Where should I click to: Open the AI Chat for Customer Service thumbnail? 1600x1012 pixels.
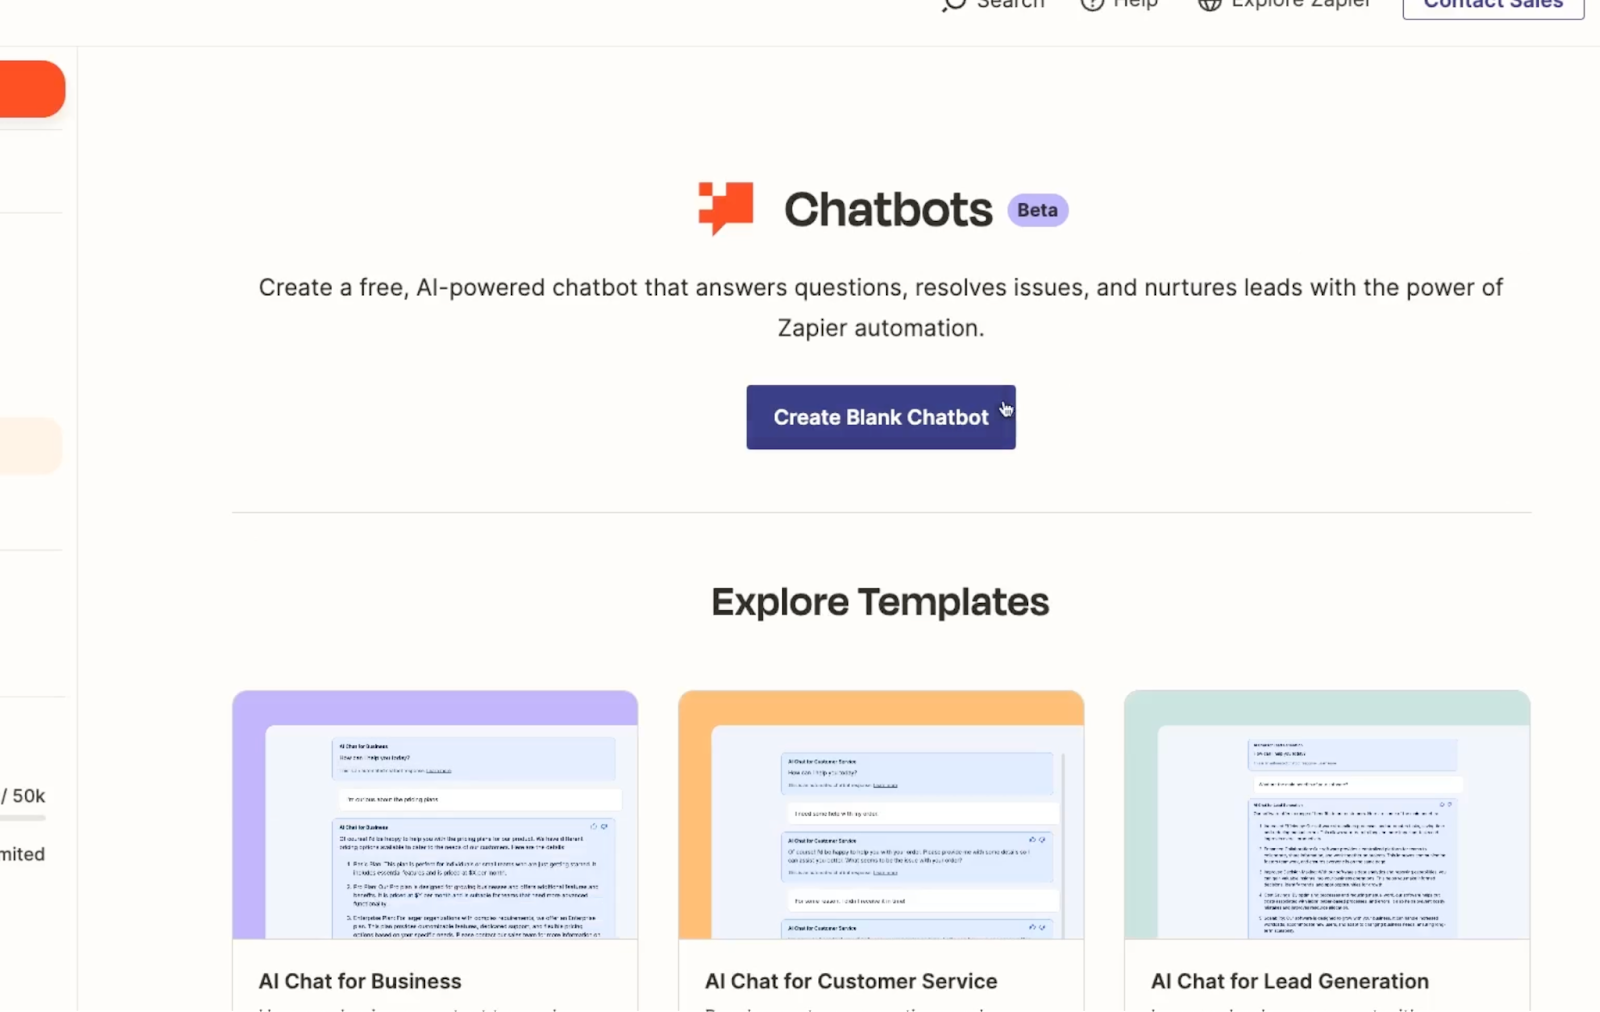tap(881, 815)
